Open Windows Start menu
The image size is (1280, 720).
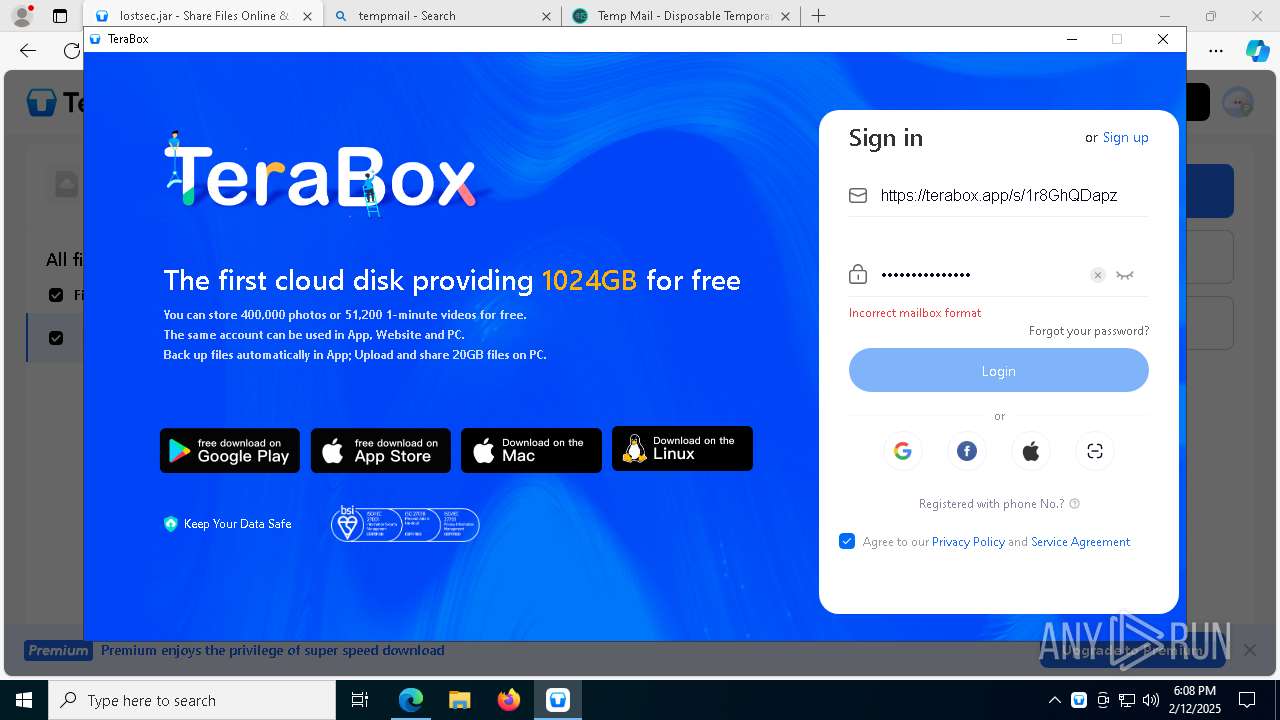tap(24, 700)
